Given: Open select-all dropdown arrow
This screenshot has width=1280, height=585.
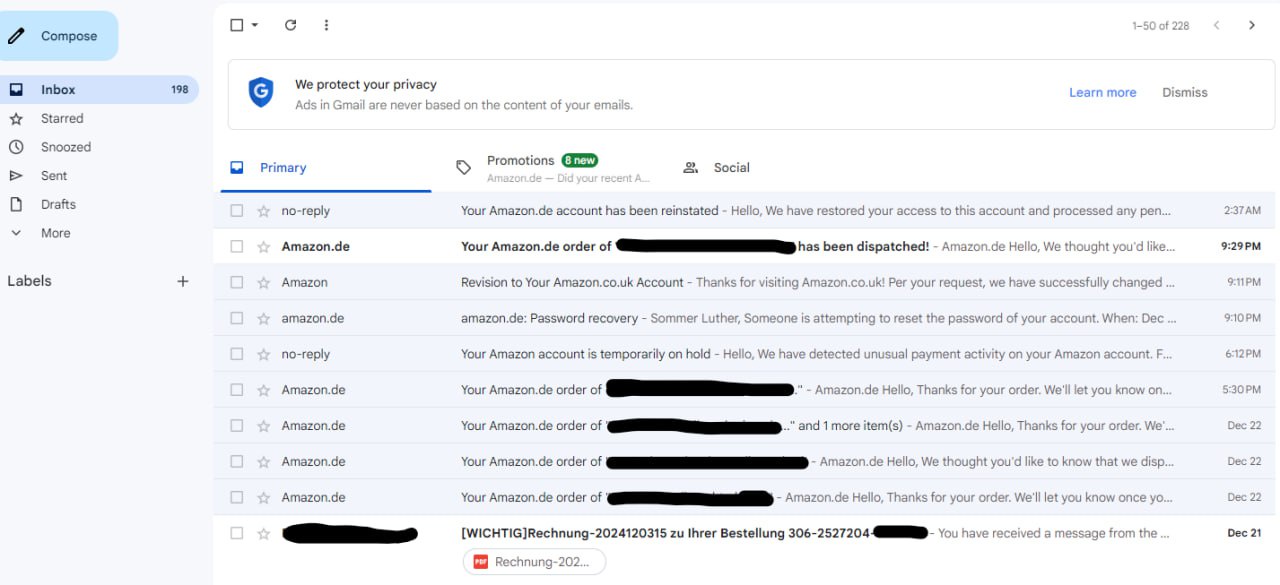Looking at the screenshot, I should (255, 25).
